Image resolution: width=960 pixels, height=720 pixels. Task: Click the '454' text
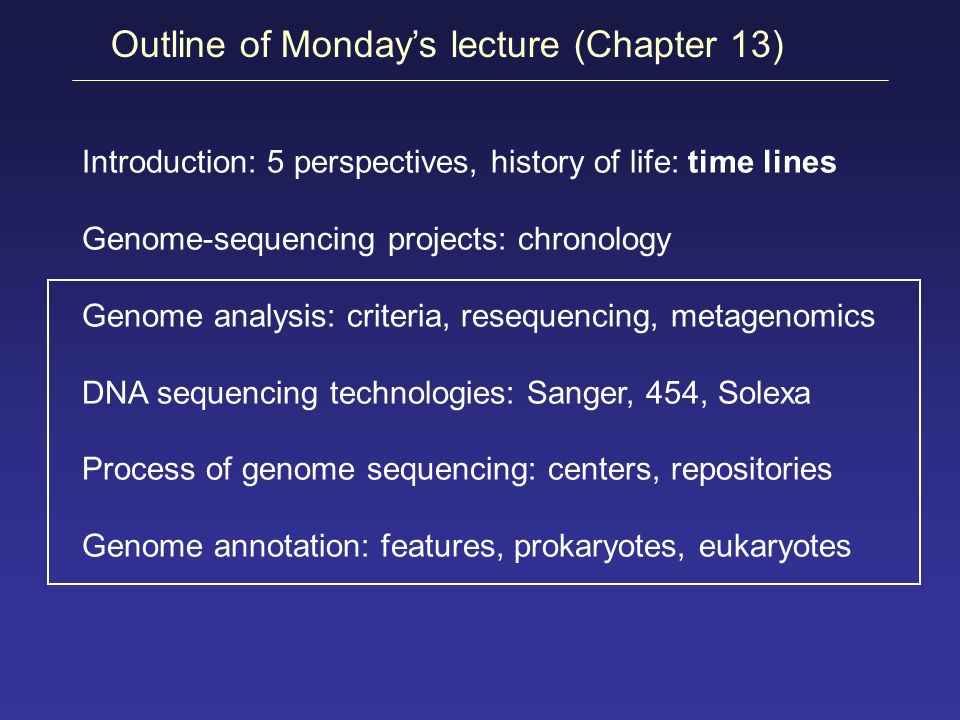[672, 393]
